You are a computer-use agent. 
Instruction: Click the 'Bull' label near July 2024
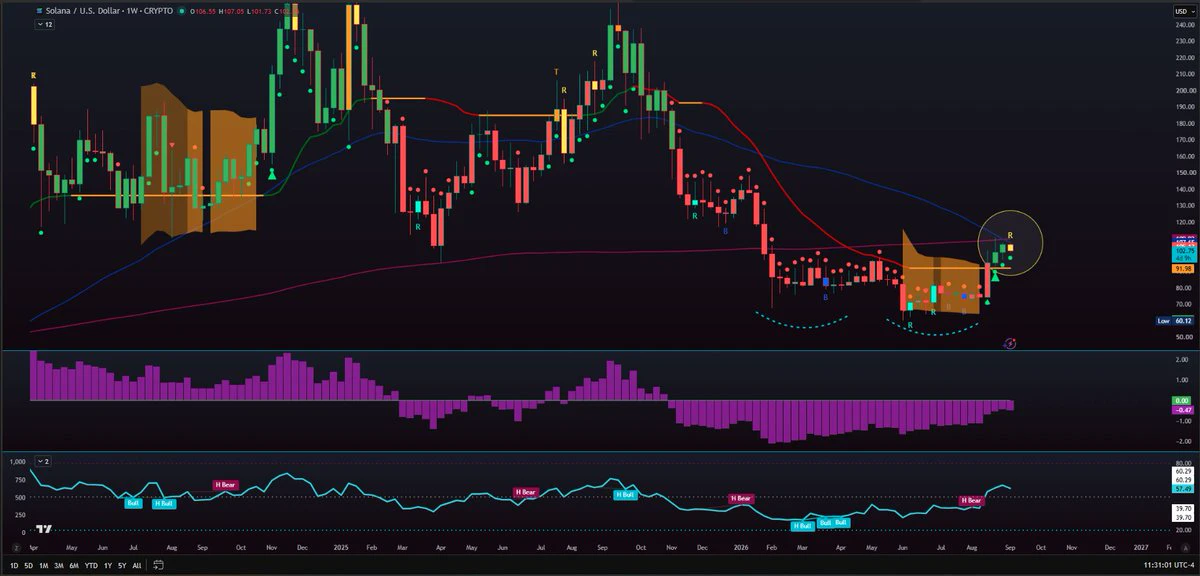click(131, 502)
